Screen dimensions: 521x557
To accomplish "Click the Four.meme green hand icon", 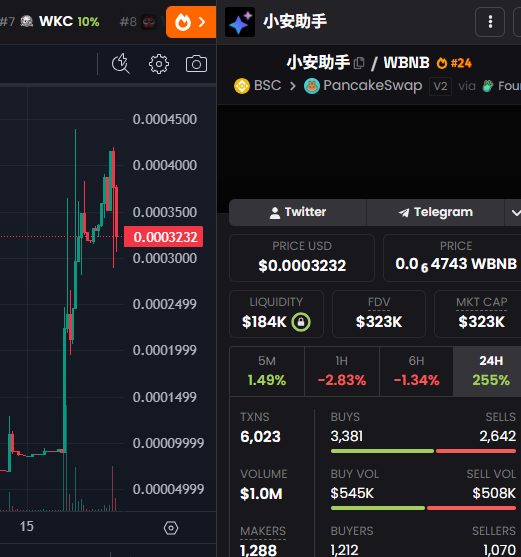I will point(488,86).
